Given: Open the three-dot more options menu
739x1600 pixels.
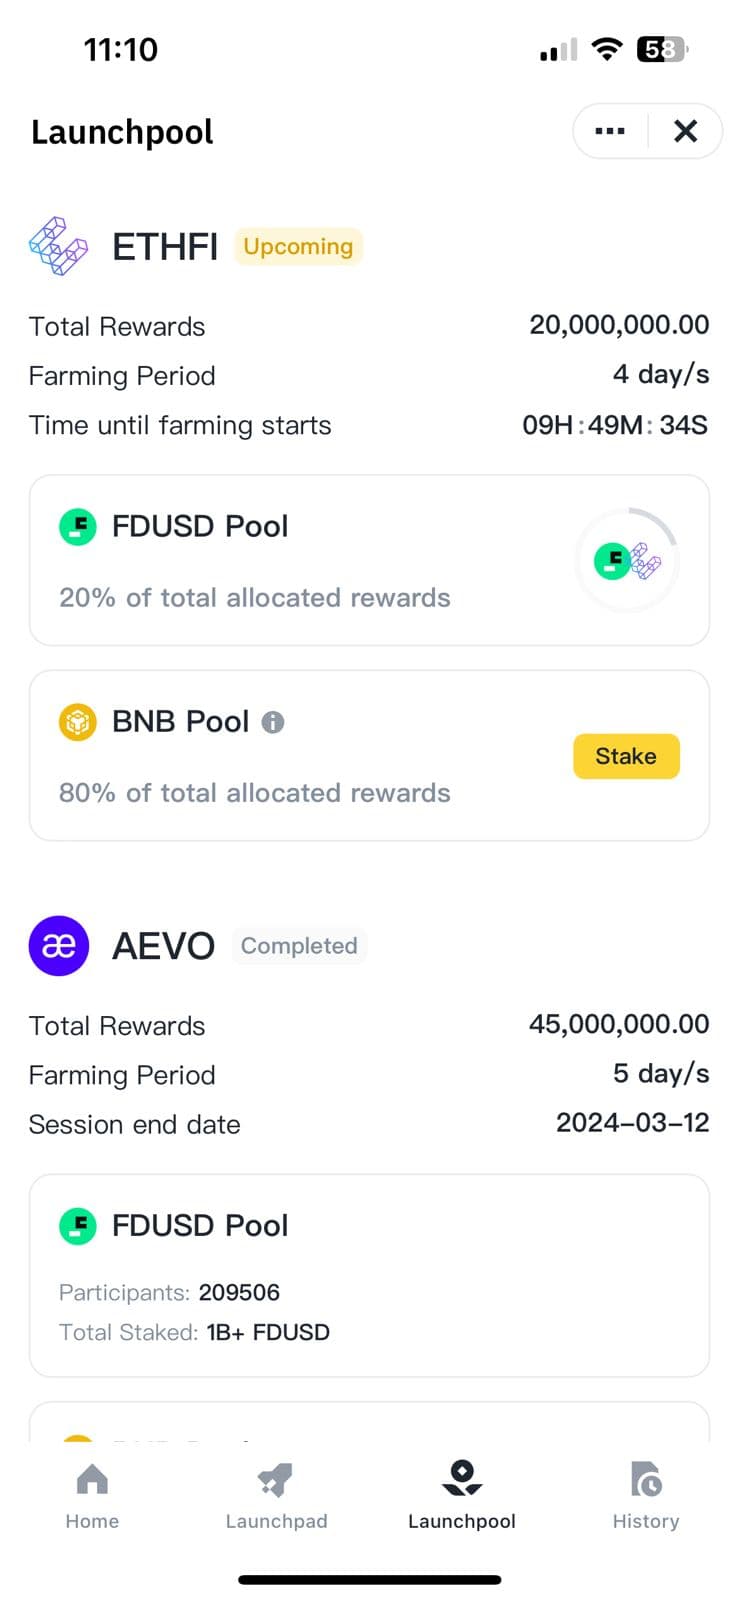Looking at the screenshot, I should click(x=609, y=131).
